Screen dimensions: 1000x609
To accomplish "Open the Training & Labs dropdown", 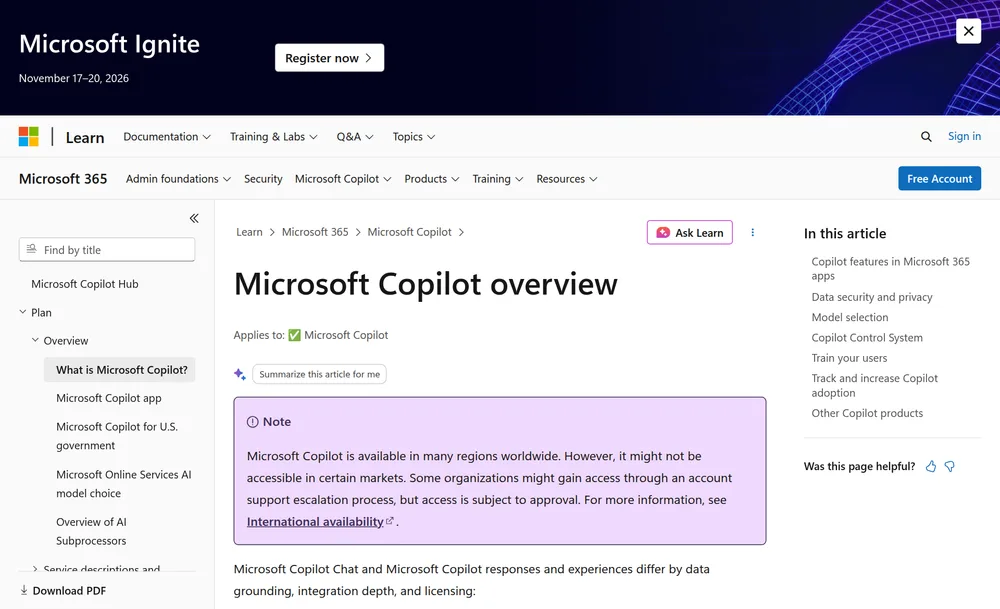I will click(274, 136).
